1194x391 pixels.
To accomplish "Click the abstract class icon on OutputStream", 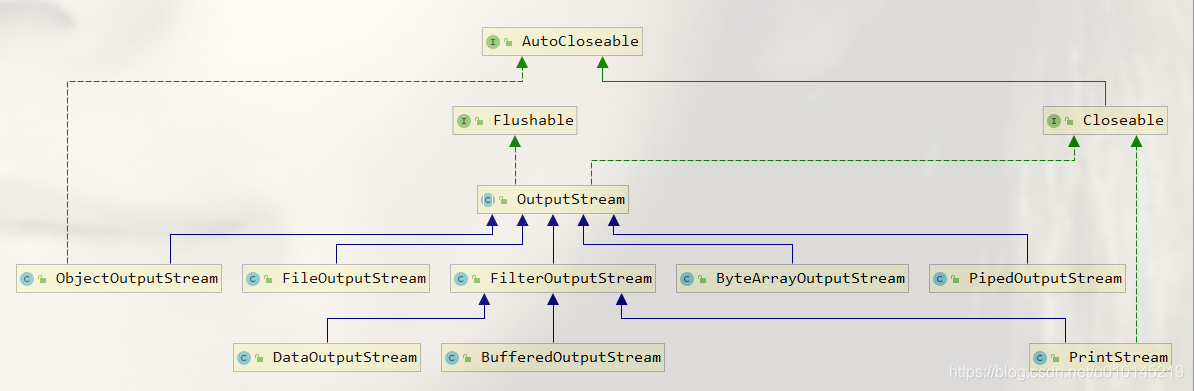I will 488,200.
